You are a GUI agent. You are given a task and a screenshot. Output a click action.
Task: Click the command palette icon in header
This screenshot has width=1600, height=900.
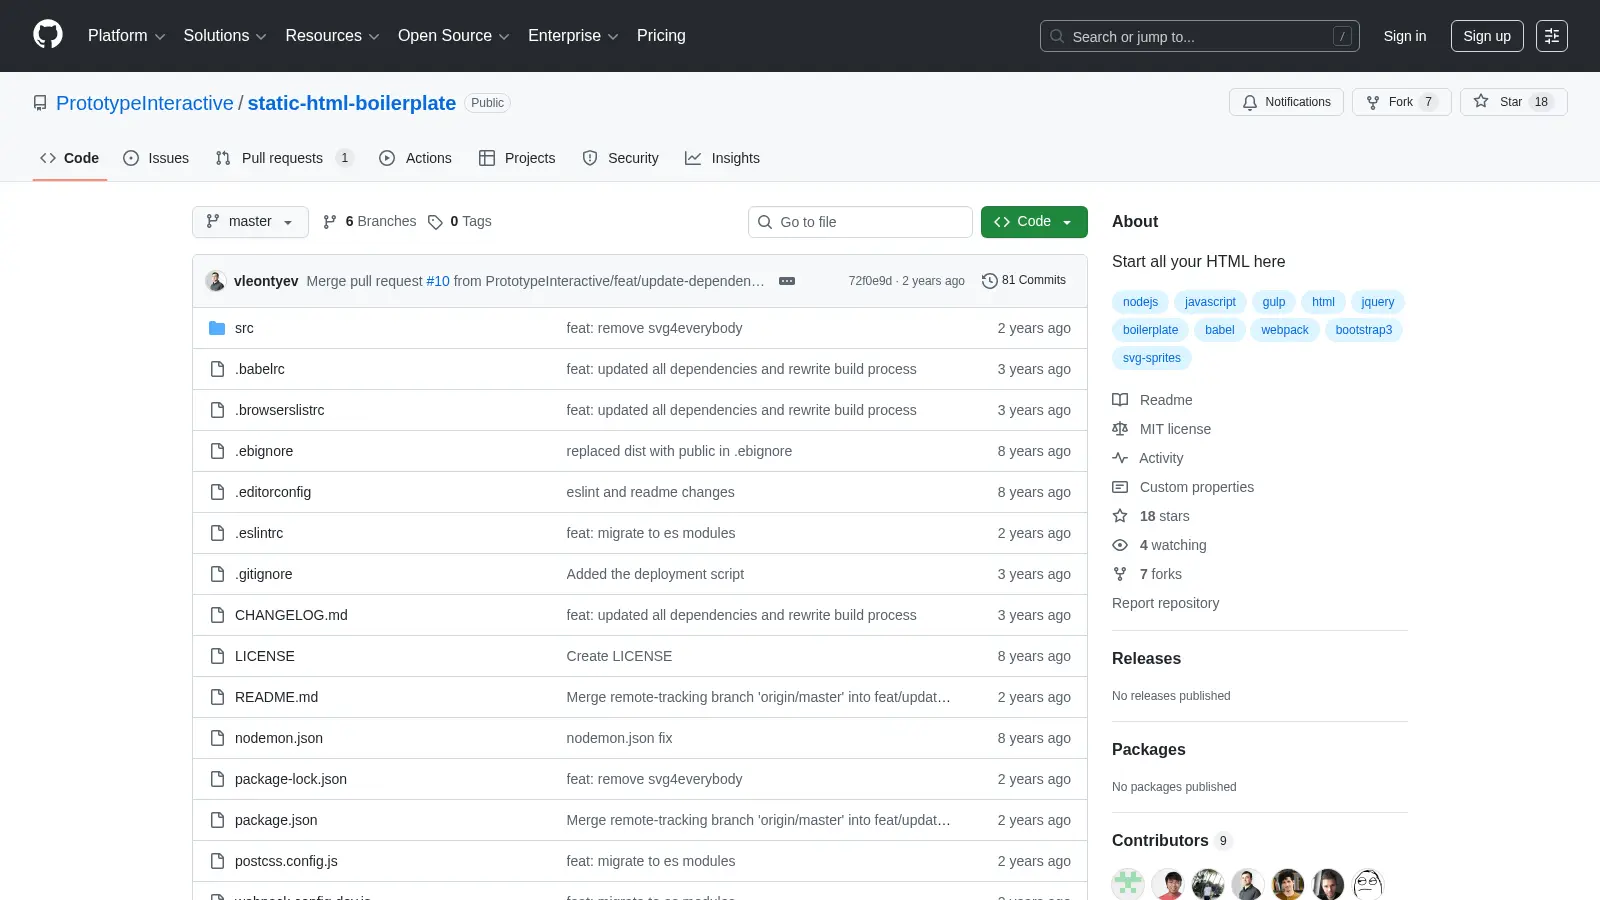point(1552,36)
